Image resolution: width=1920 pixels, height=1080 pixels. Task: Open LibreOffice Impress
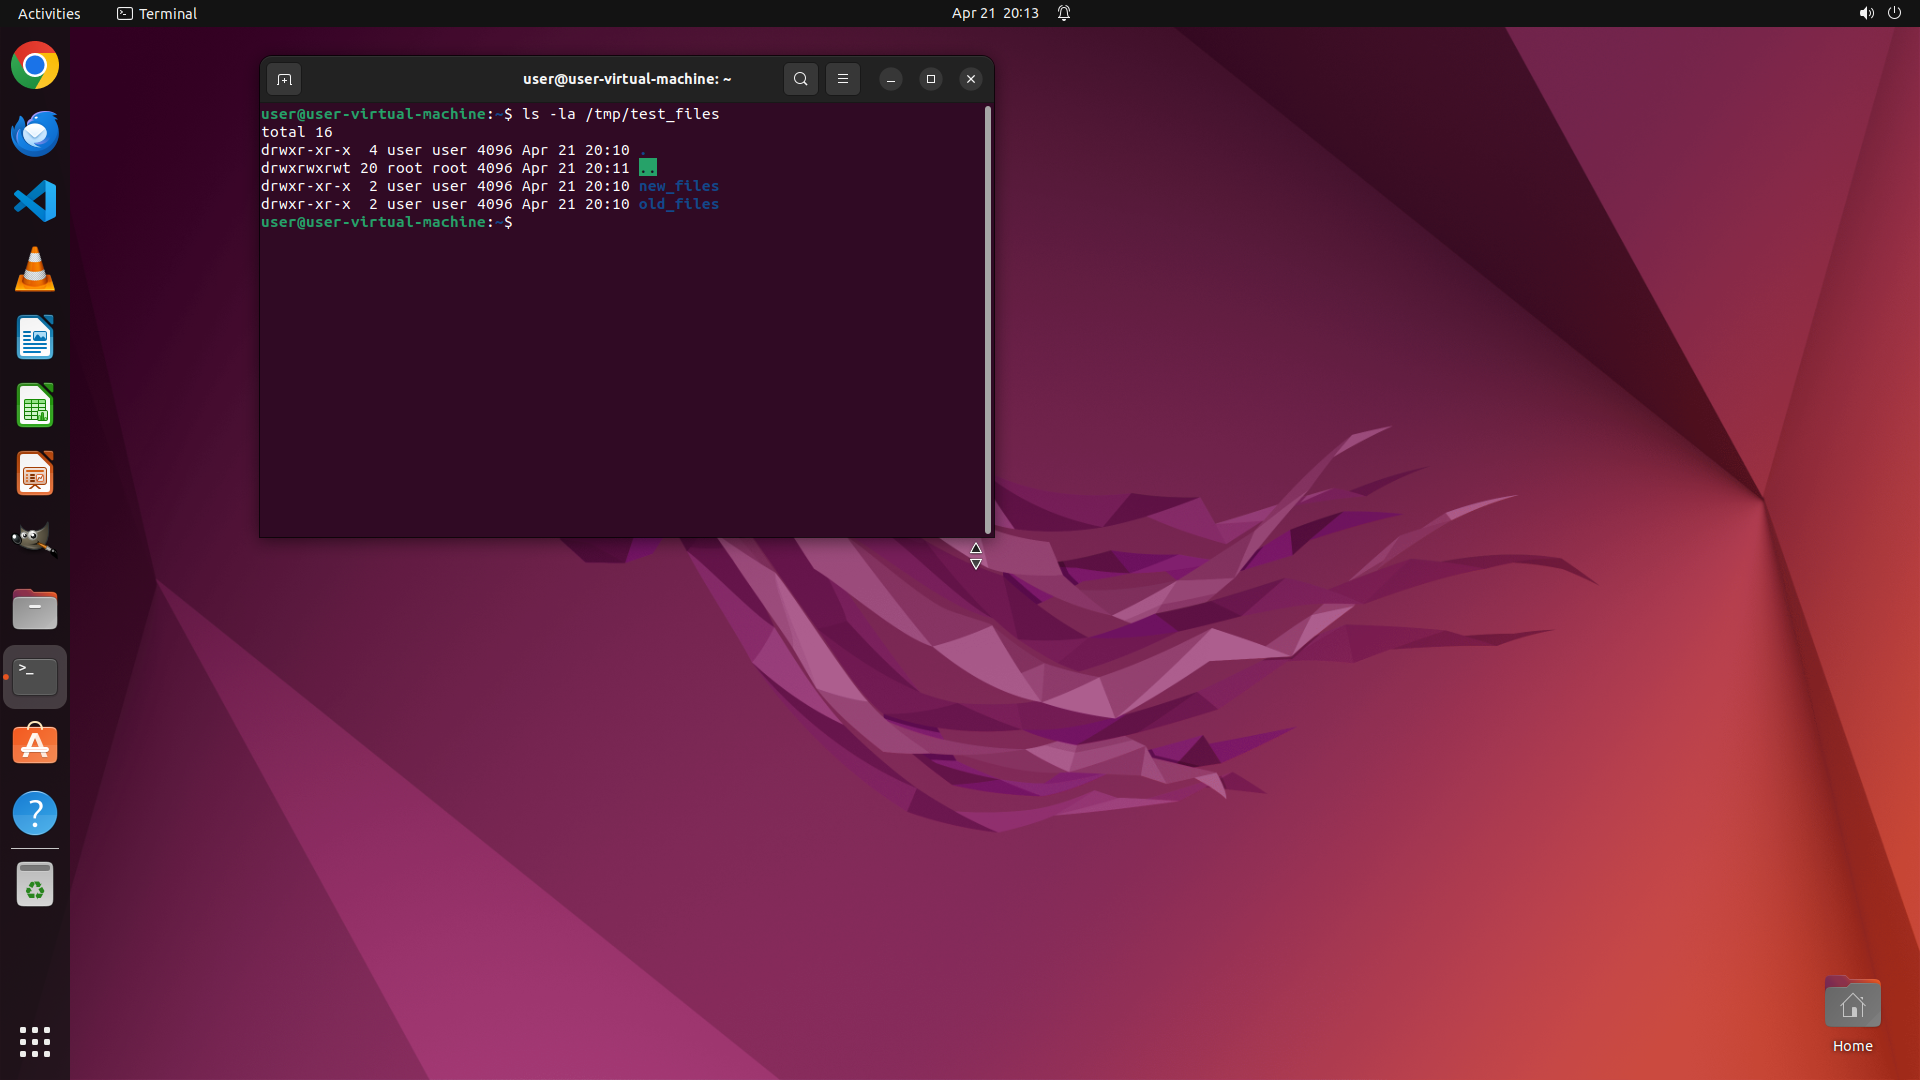35,474
